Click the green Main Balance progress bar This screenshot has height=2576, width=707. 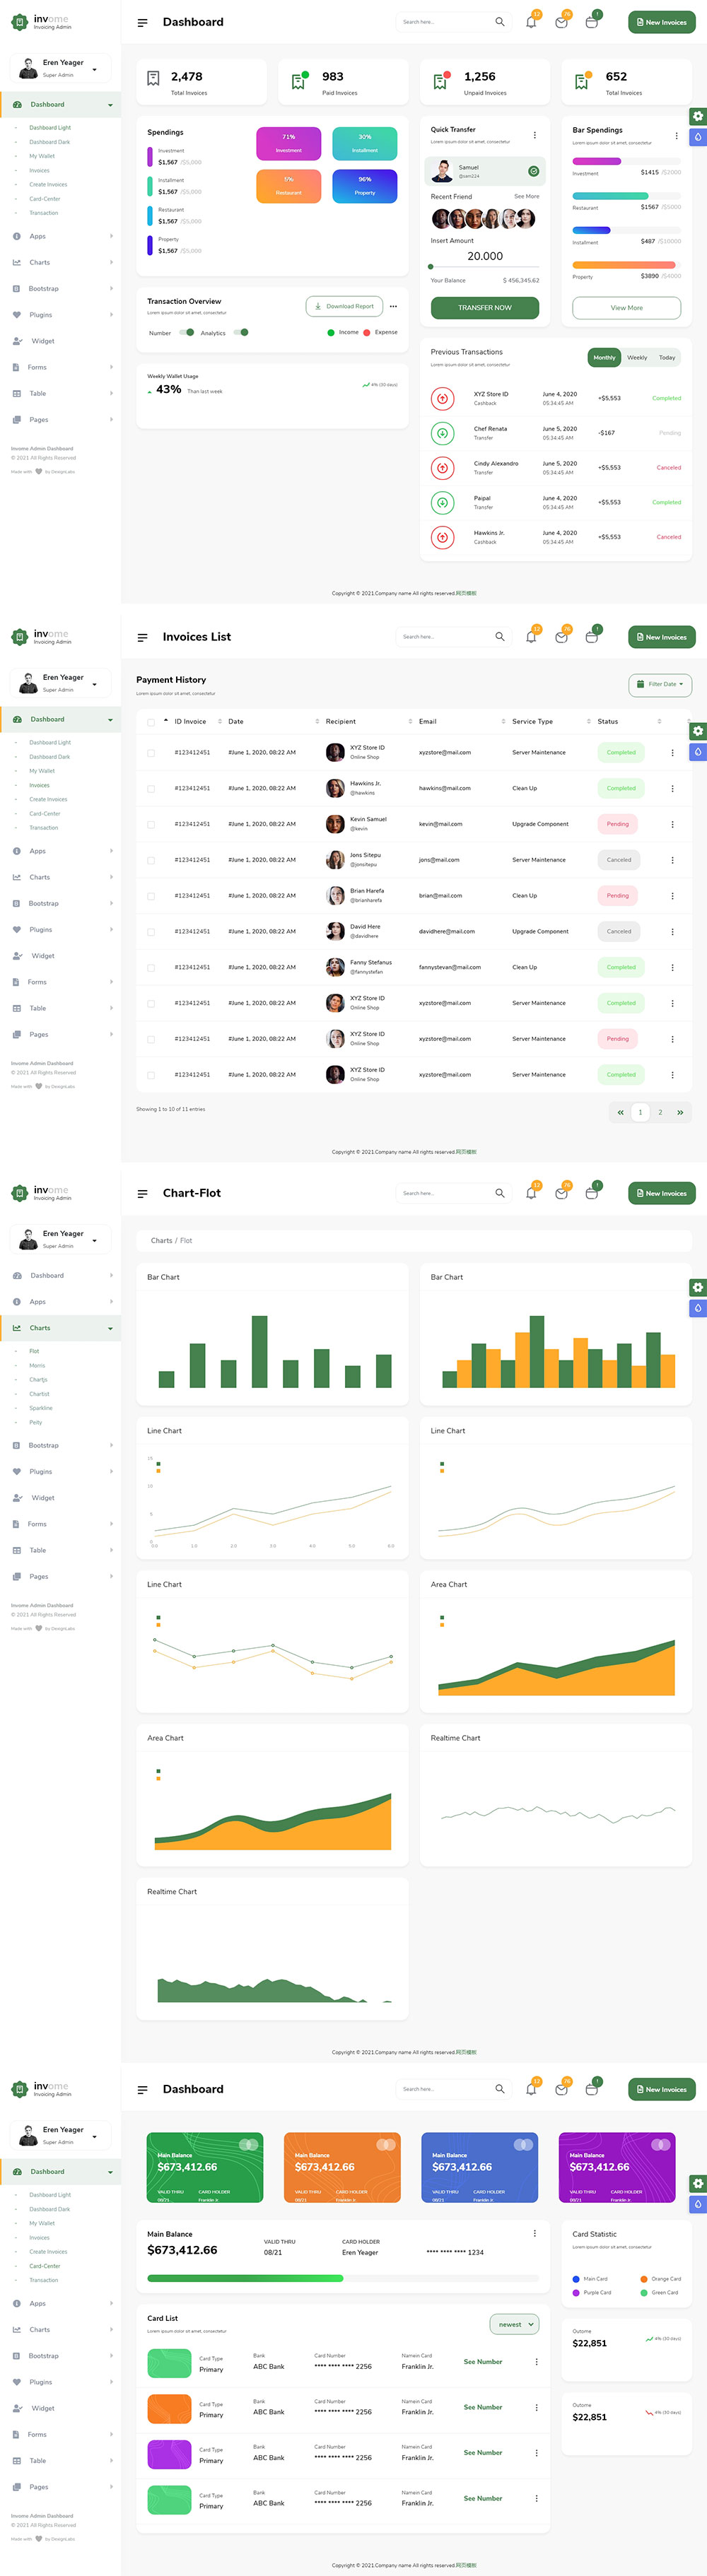coord(245,2278)
